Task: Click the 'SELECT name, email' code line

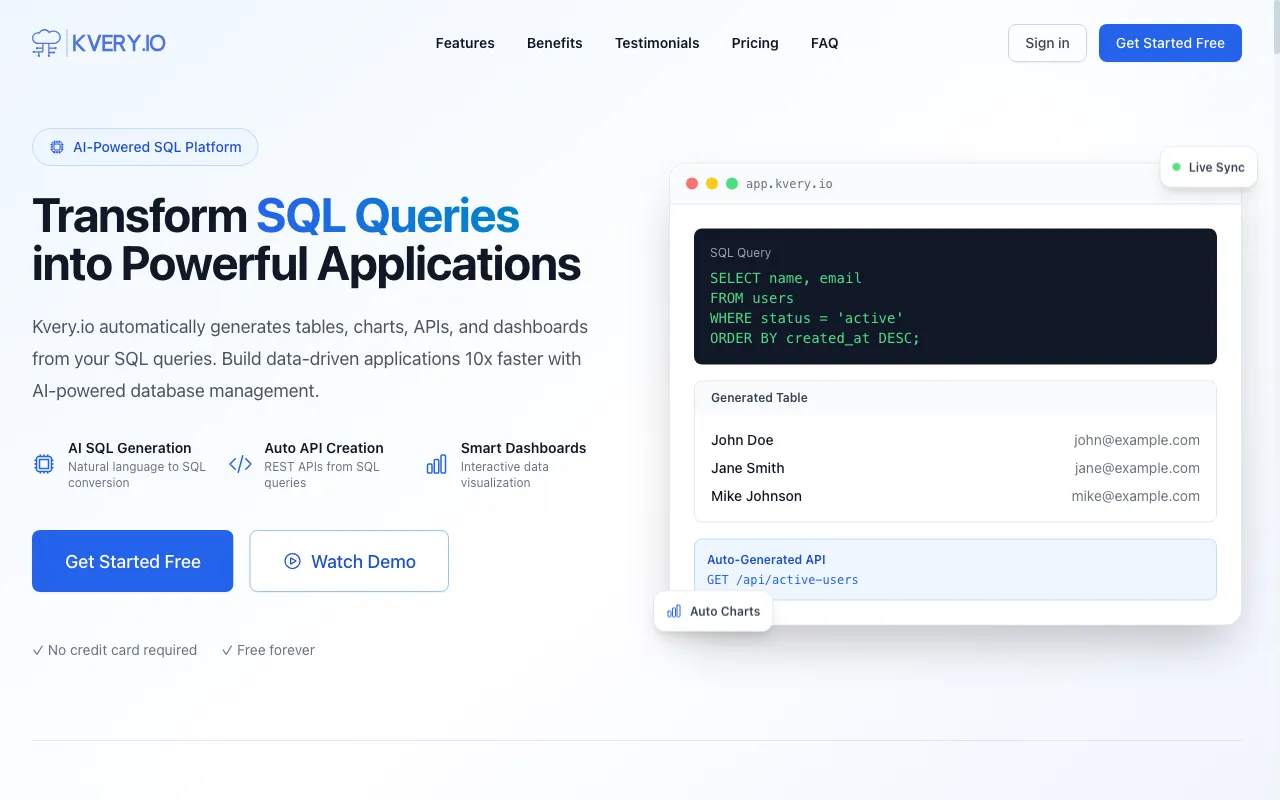Action: [x=786, y=278]
